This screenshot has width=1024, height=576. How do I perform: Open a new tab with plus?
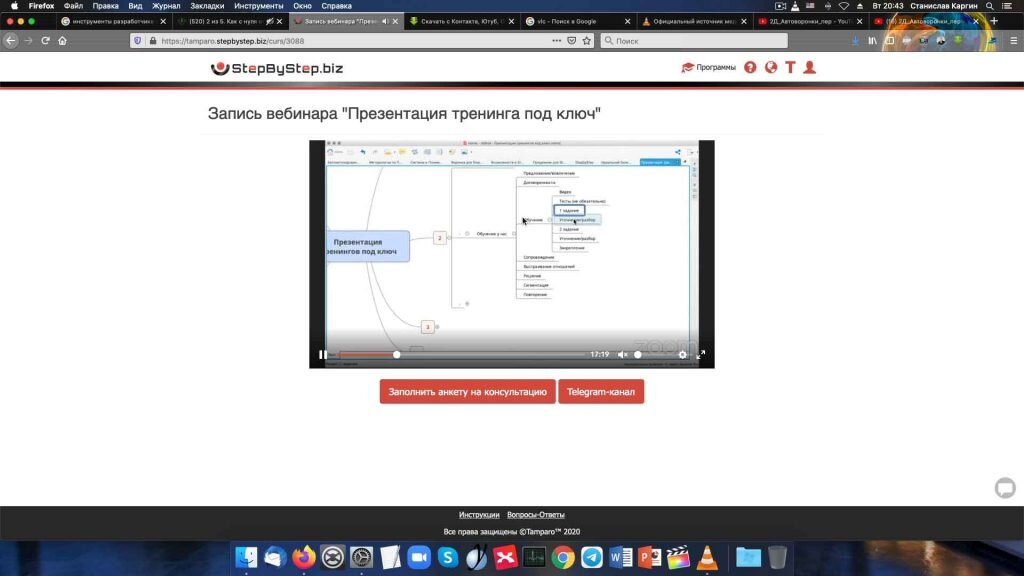click(994, 21)
